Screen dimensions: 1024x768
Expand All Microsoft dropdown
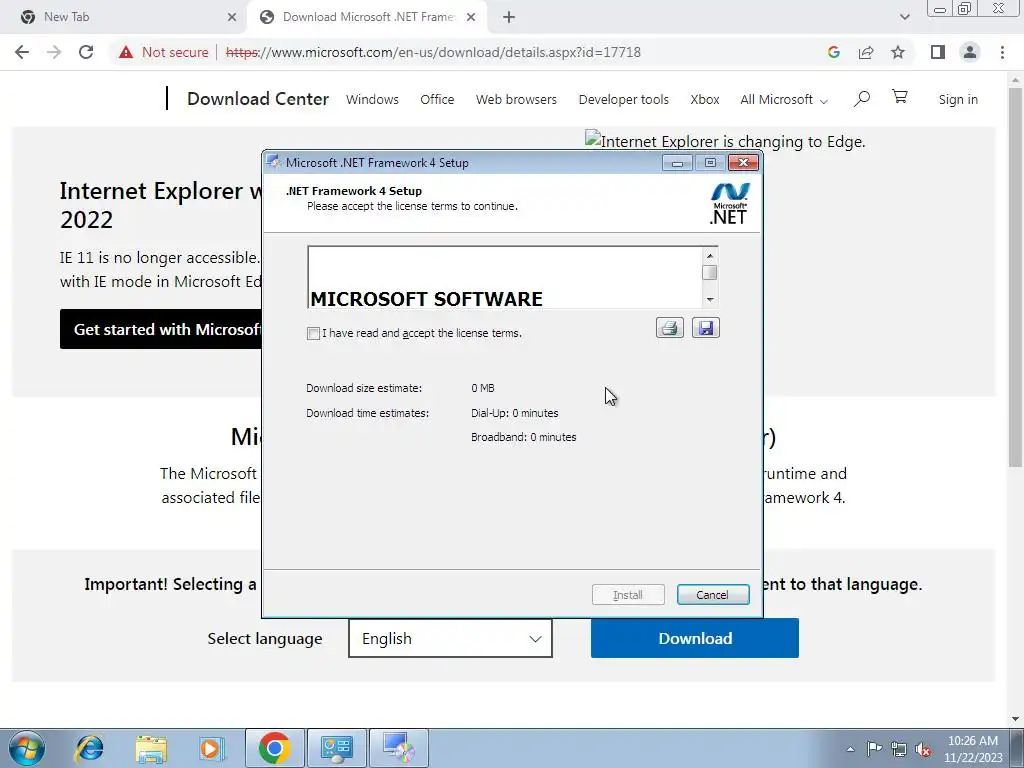point(784,99)
